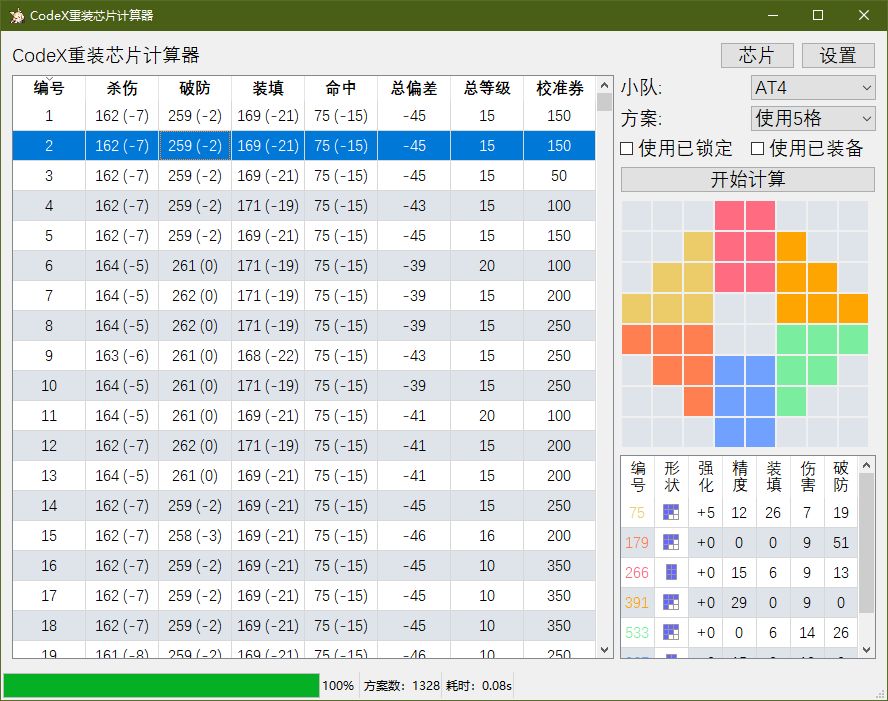
Task: Click the selected row 2 破防 cell
Action: point(195,146)
